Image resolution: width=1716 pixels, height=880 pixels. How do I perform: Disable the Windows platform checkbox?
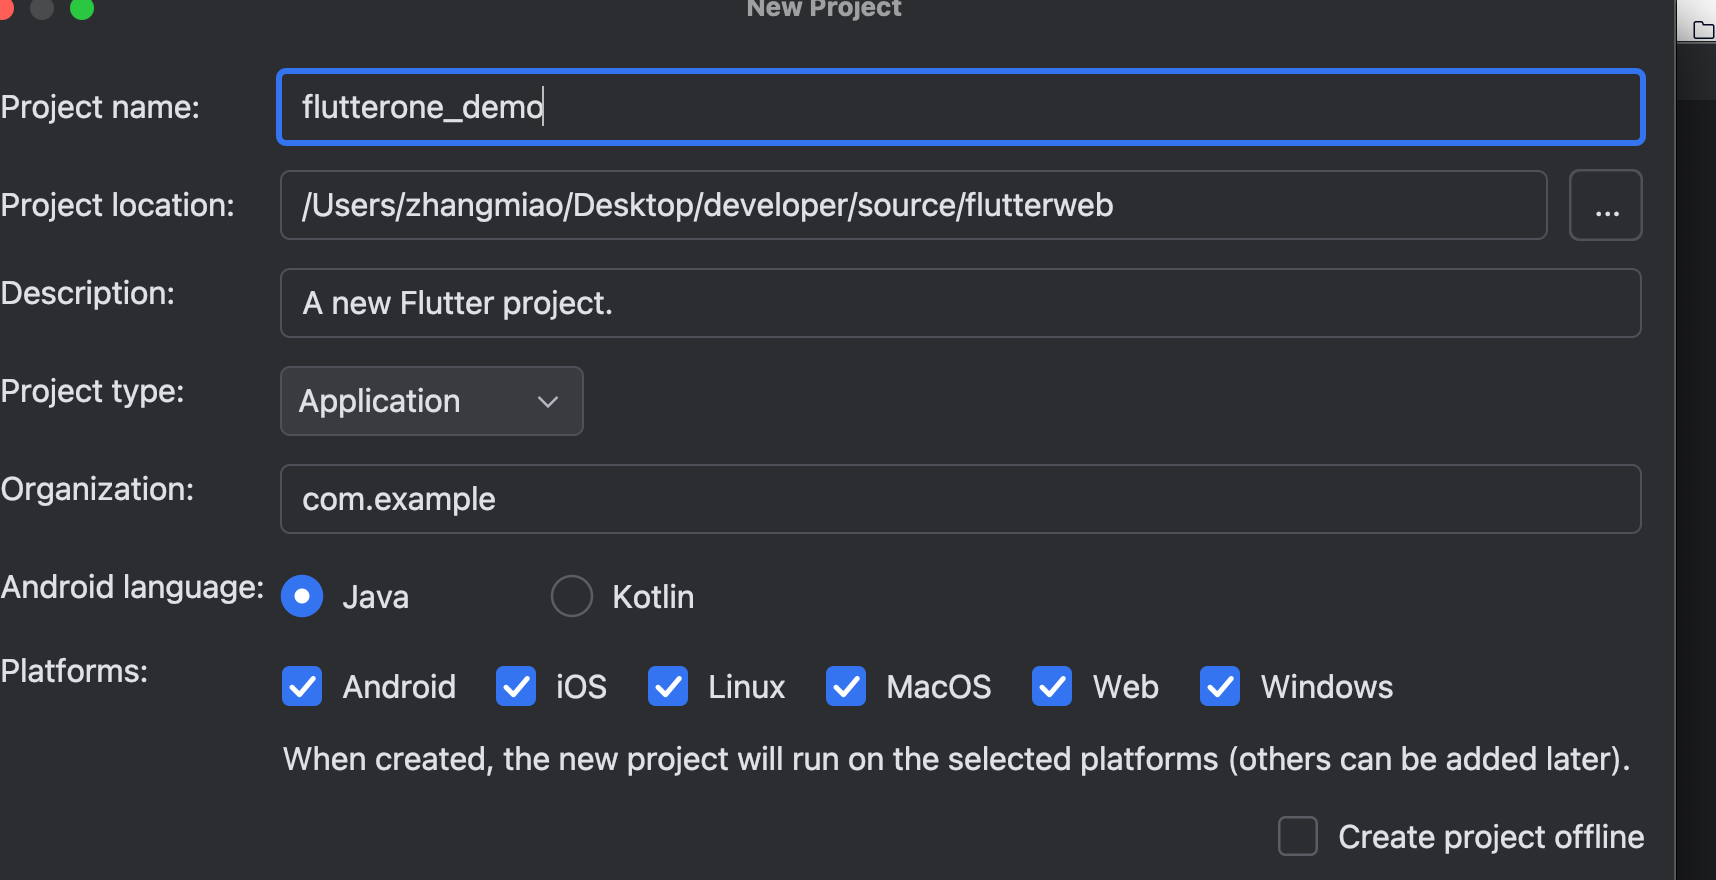tap(1220, 687)
